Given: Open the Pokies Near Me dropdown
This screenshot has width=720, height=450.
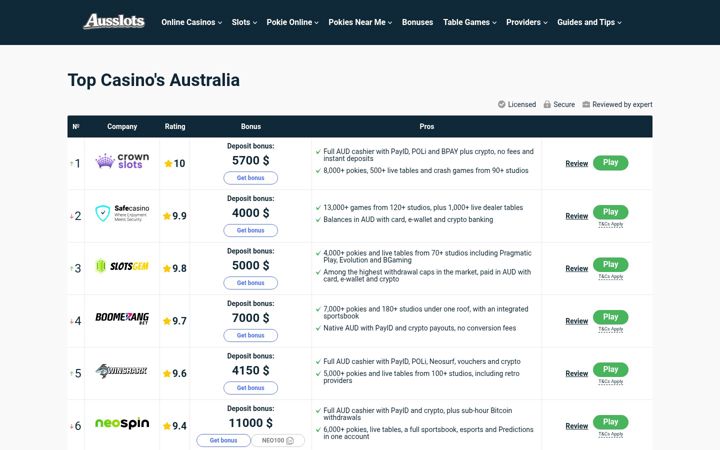Looking at the screenshot, I should click(360, 22).
